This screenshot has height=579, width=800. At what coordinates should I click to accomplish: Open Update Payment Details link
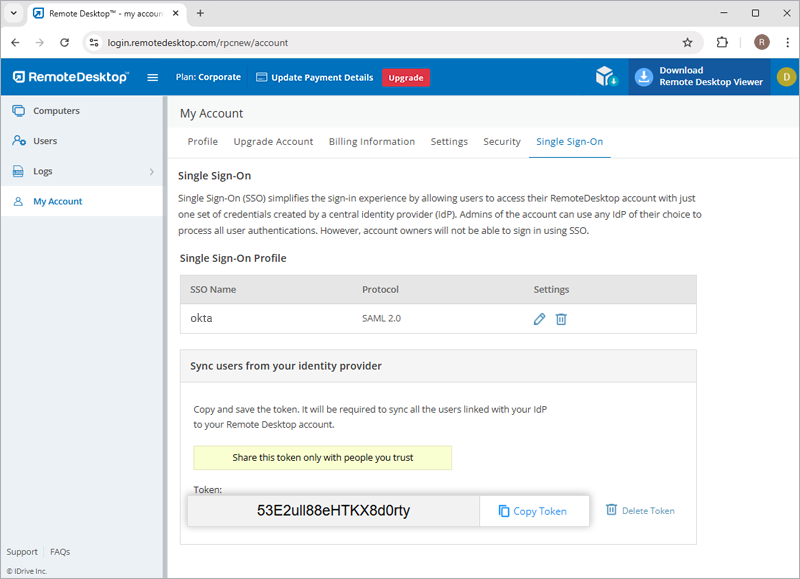(314, 78)
